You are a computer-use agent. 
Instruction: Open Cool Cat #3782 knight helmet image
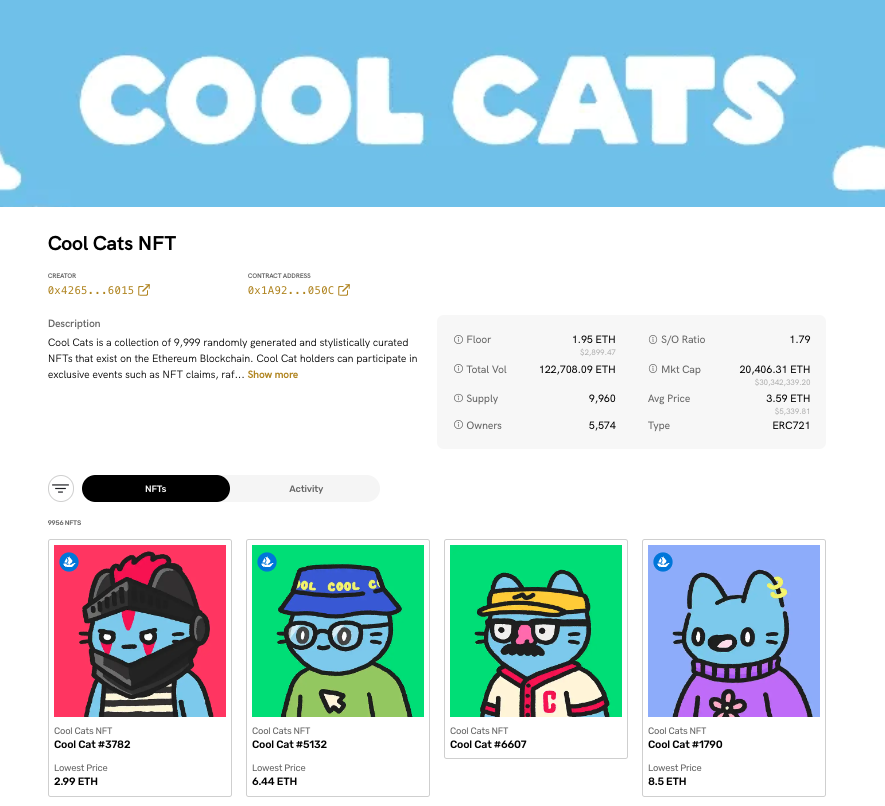pyautogui.click(x=140, y=631)
